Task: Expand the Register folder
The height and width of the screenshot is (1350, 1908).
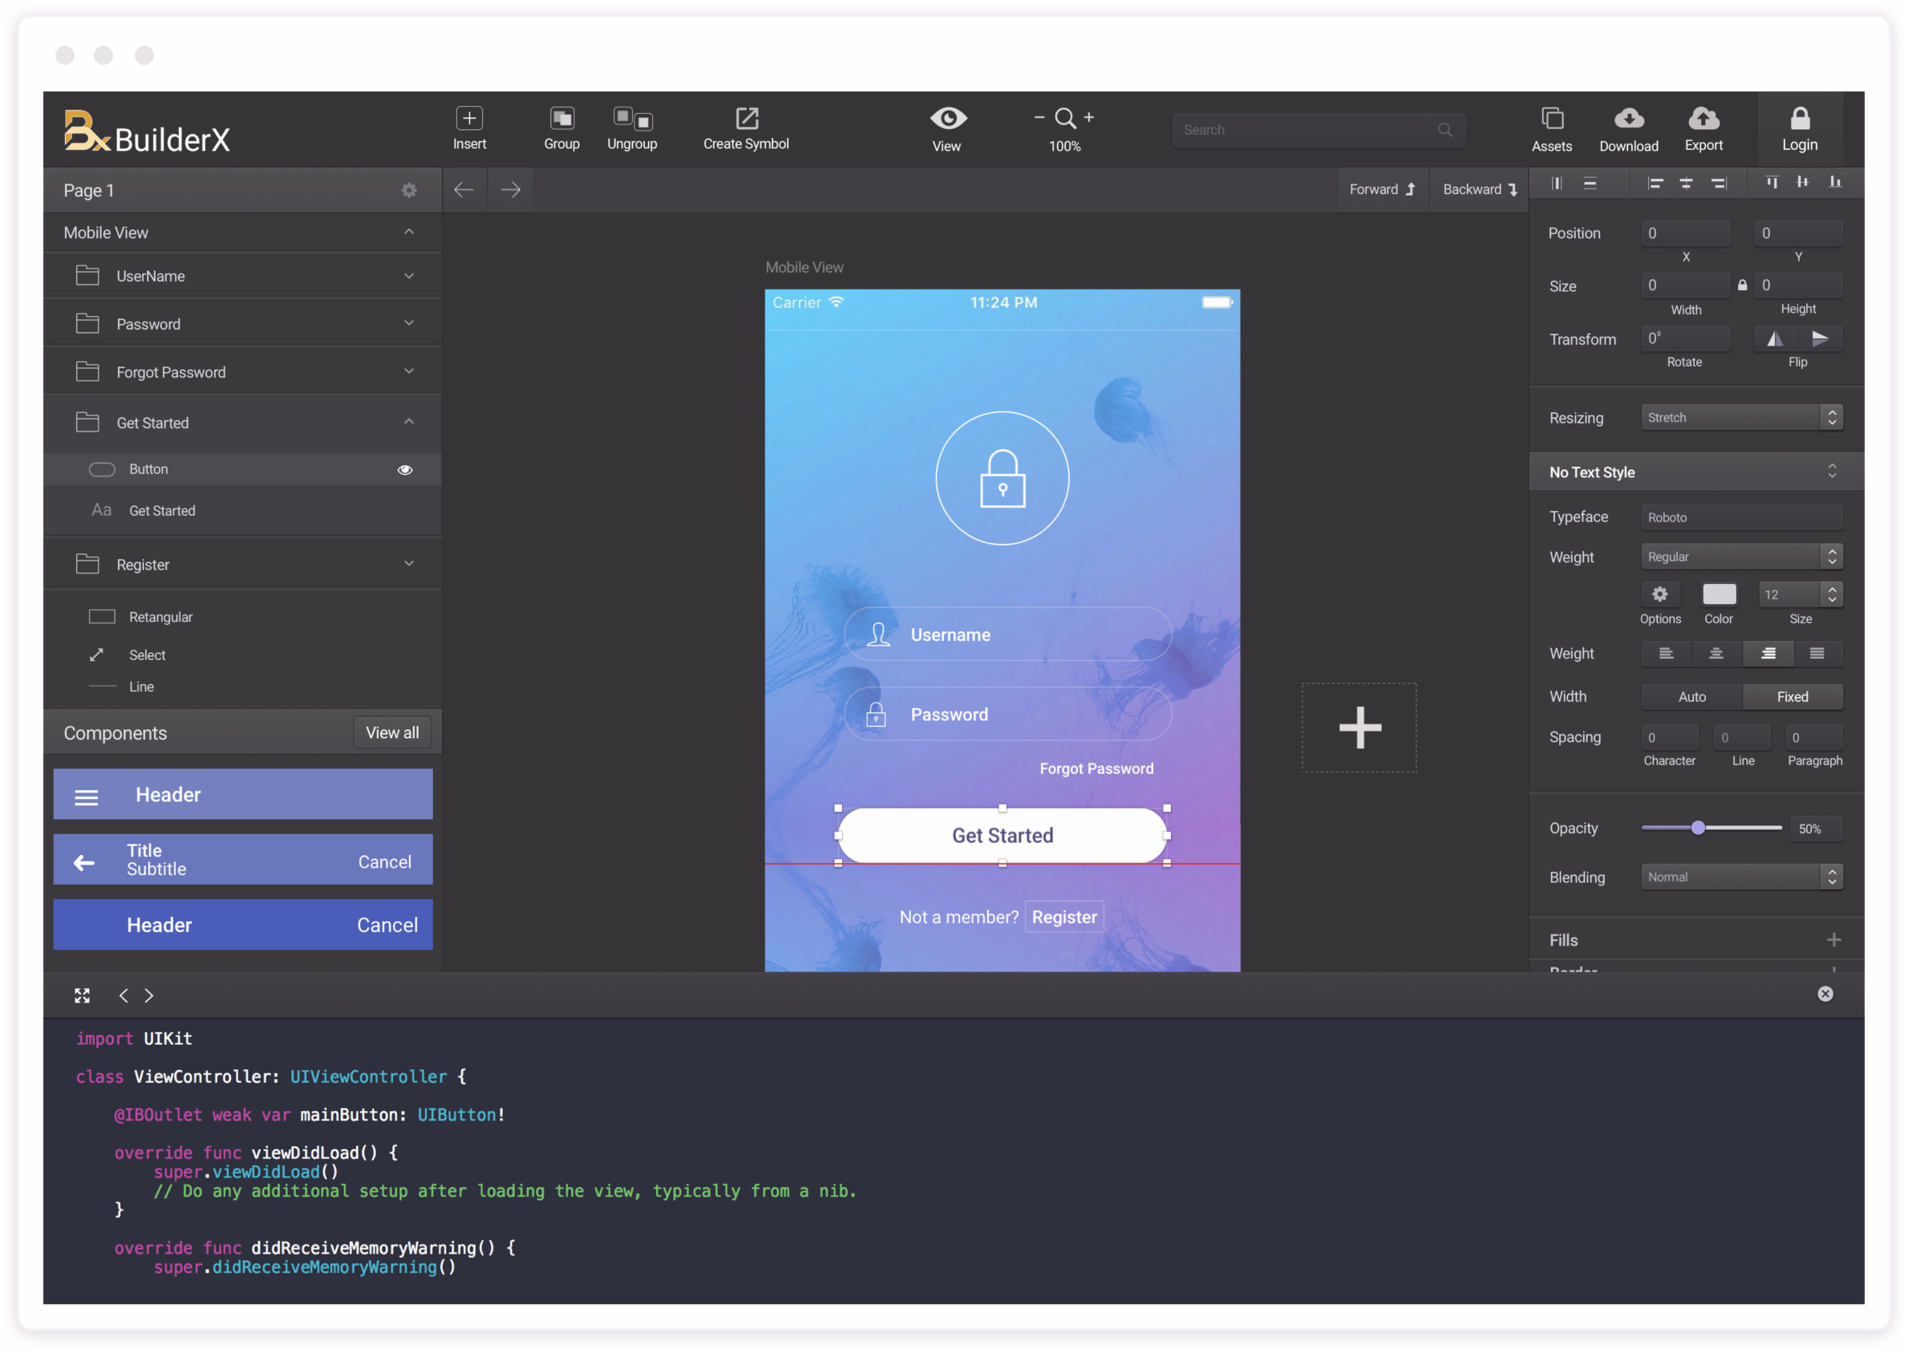Action: click(409, 564)
